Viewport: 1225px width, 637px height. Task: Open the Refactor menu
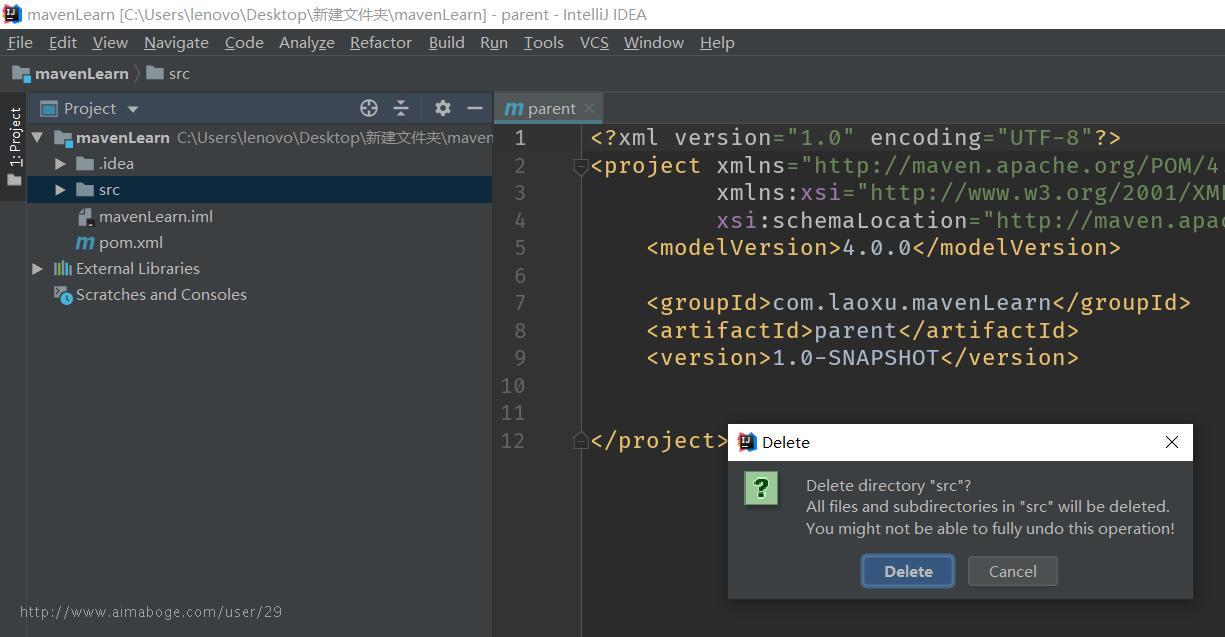381,42
